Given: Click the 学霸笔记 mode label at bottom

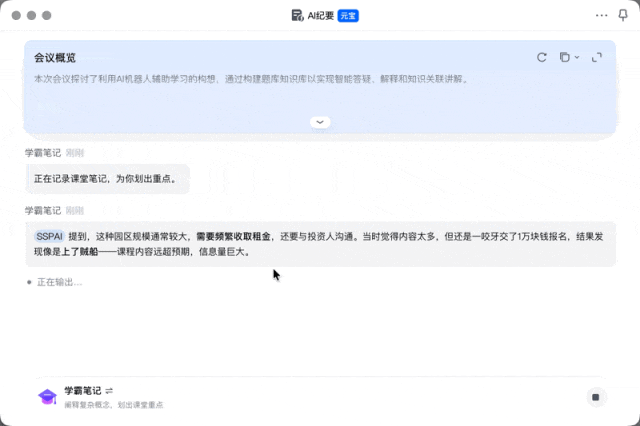Looking at the screenshot, I should pyautogui.click(x=82, y=391).
